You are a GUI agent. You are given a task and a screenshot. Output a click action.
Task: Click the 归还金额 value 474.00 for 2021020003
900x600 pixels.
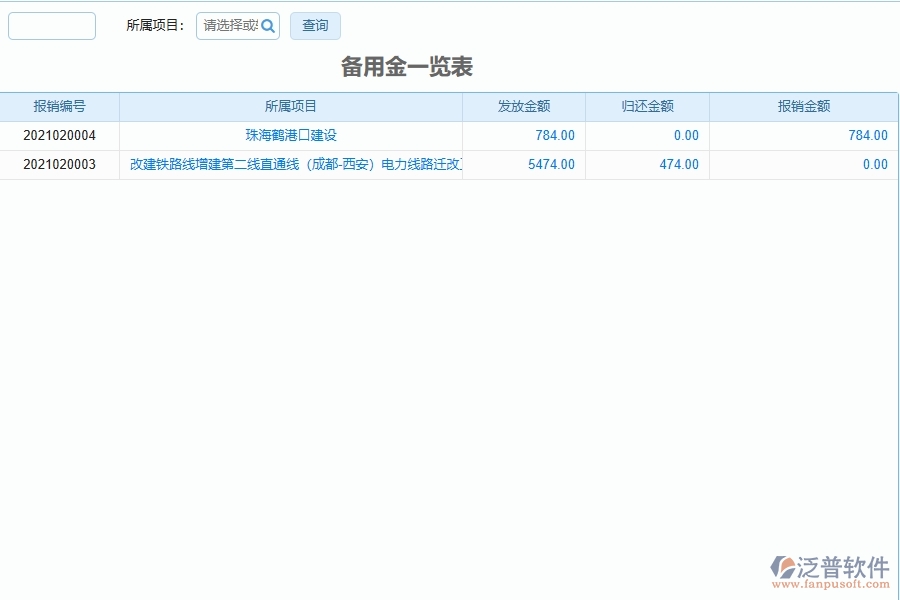coord(683,164)
